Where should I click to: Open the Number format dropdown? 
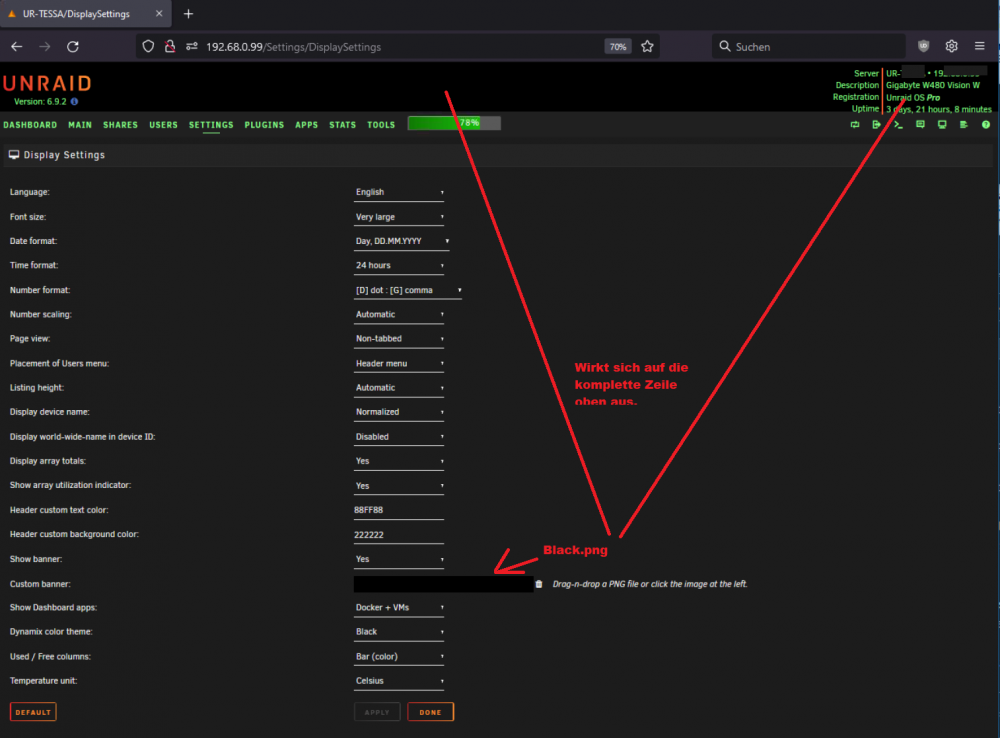(x=408, y=290)
